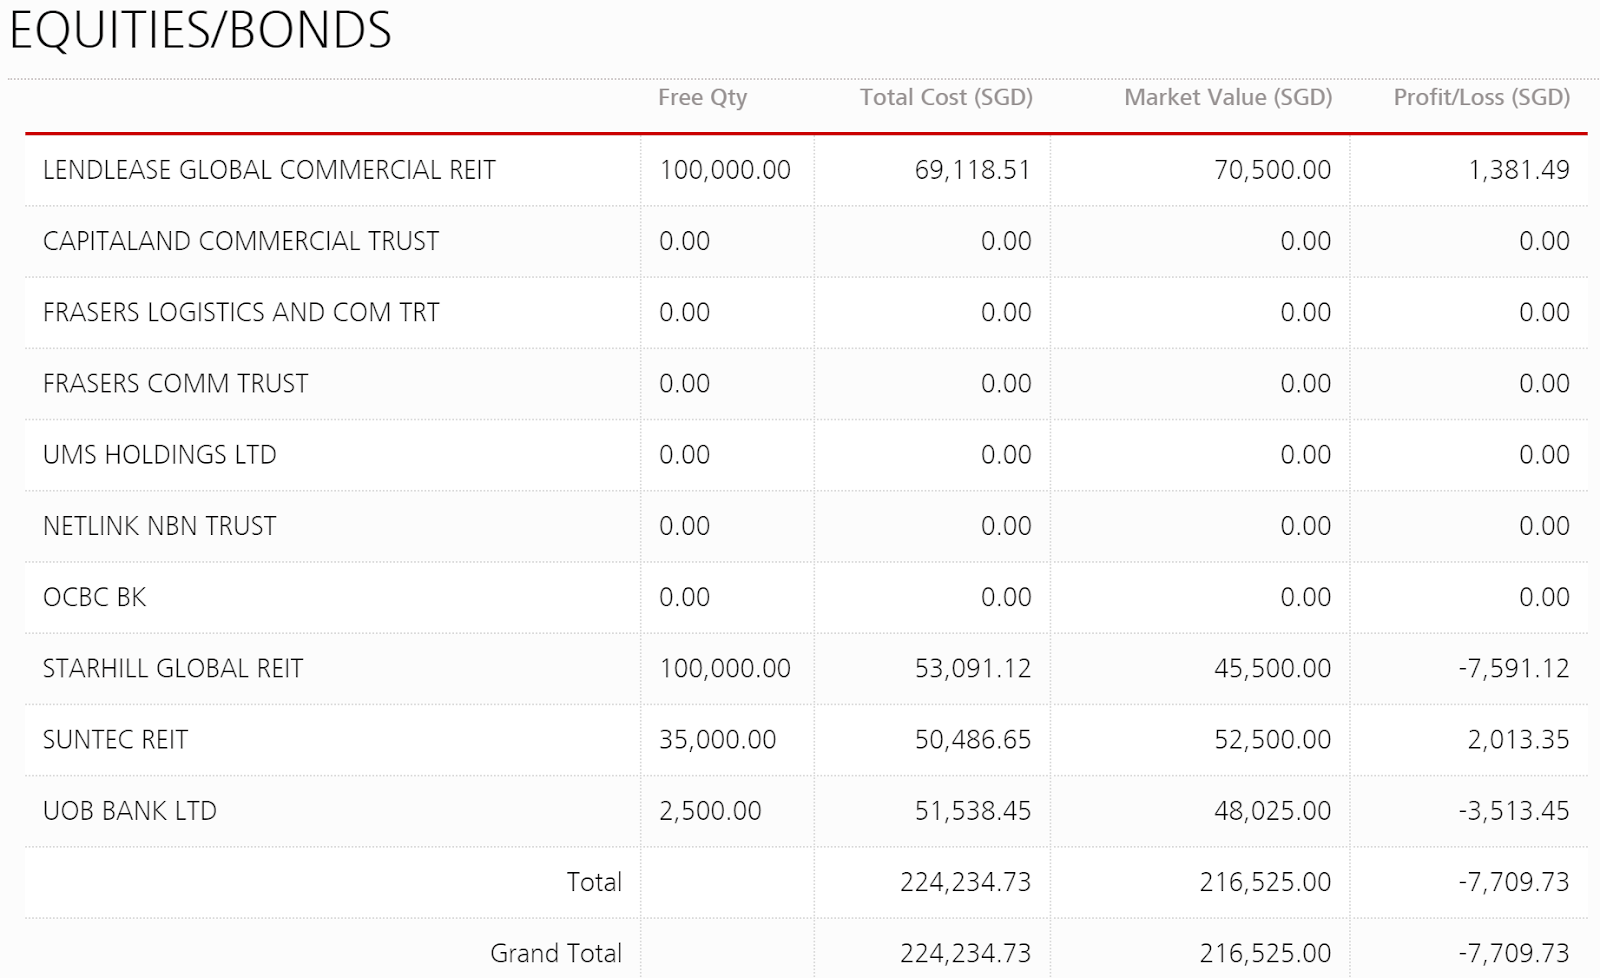
Task: Click UOB market value 48,025.00
Action: (x=1272, y=811)
